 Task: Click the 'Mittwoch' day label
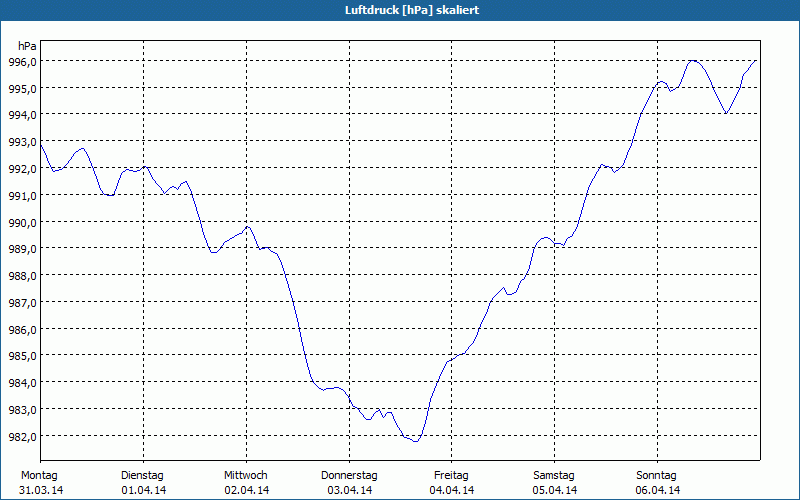tap(245, 476)
